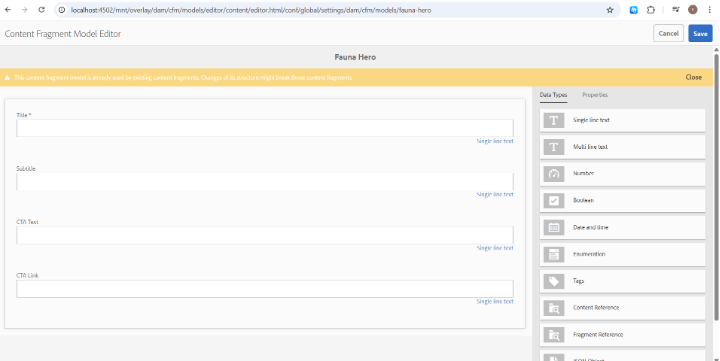
Task: Select the Fragment Reference label
Action: click(x=598, y=335)
